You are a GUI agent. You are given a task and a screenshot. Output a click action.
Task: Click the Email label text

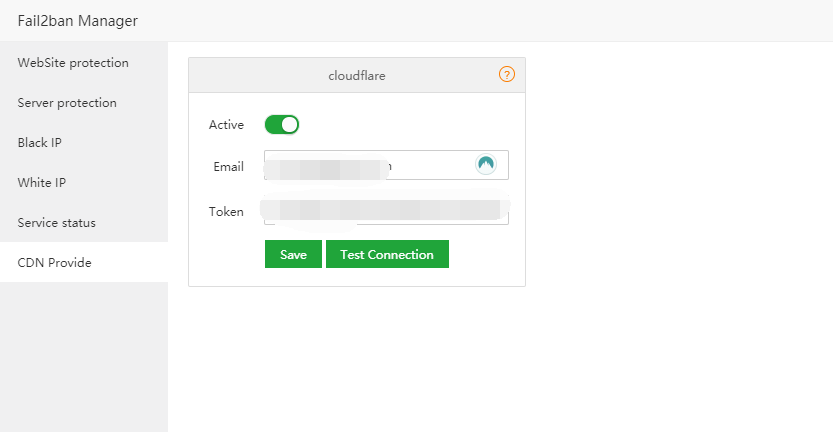click(228, 166)
